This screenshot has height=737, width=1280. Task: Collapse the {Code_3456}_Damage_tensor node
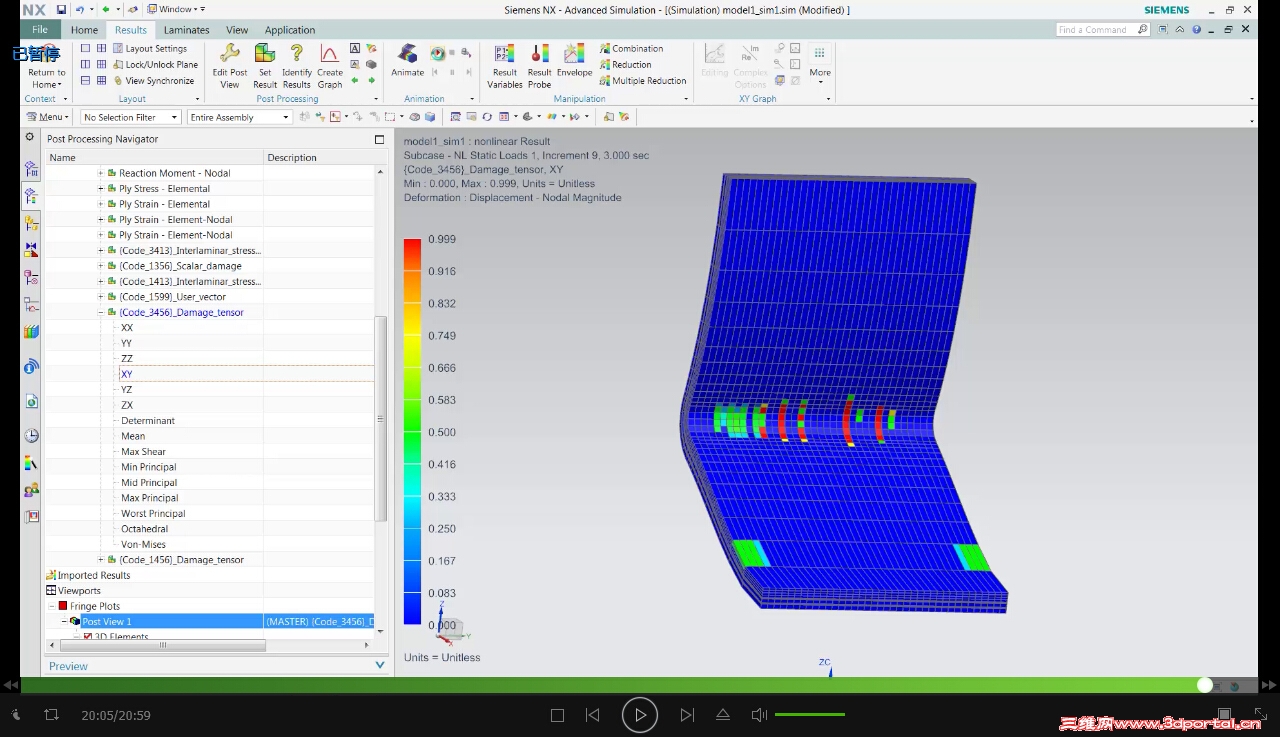tap(100, 312)
